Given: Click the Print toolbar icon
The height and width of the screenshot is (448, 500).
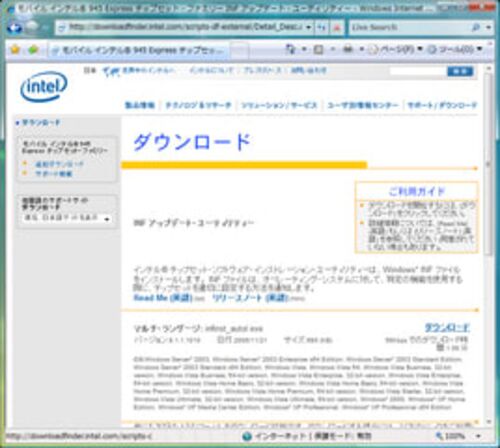Looking at the screenshot, I should point(348,50).
